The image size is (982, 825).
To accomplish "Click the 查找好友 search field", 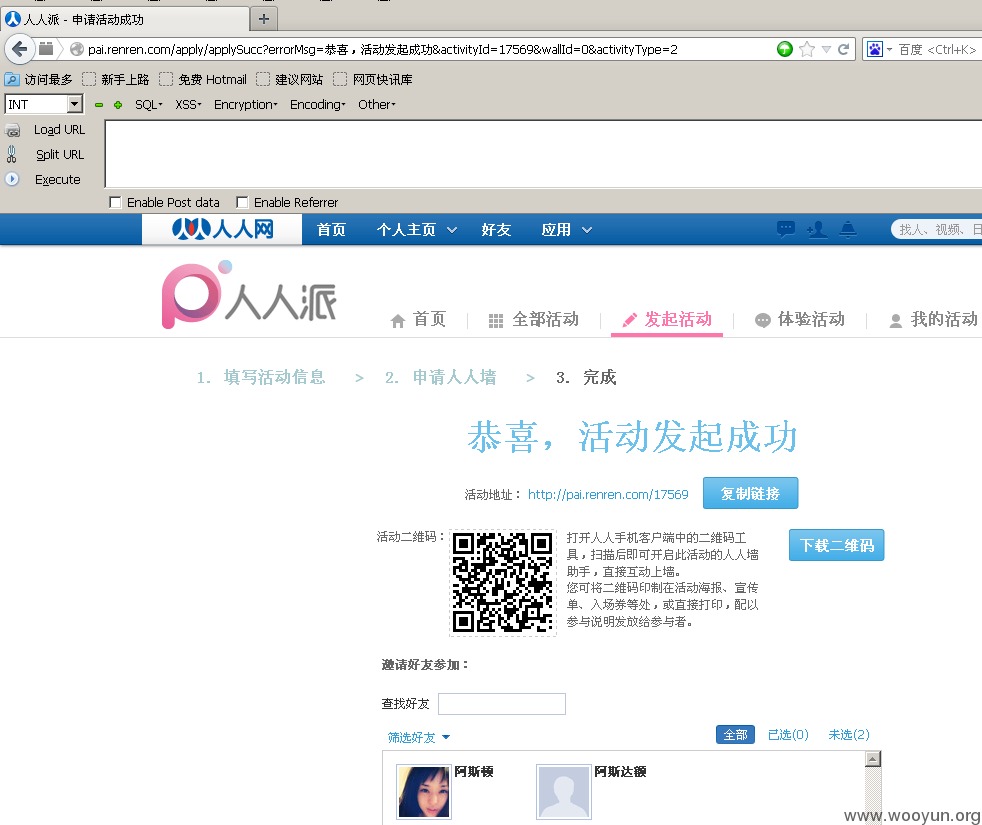I will pyautogui.click(x=502, y=703).
